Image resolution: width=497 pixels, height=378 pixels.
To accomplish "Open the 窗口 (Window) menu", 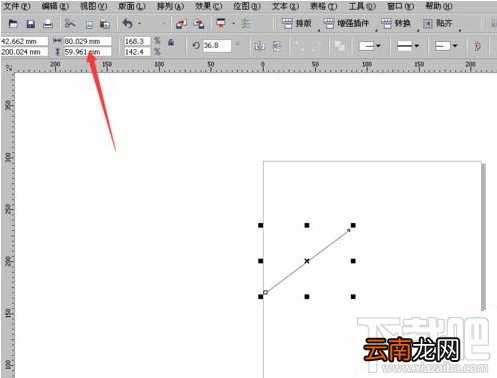I will click(401, 6).
